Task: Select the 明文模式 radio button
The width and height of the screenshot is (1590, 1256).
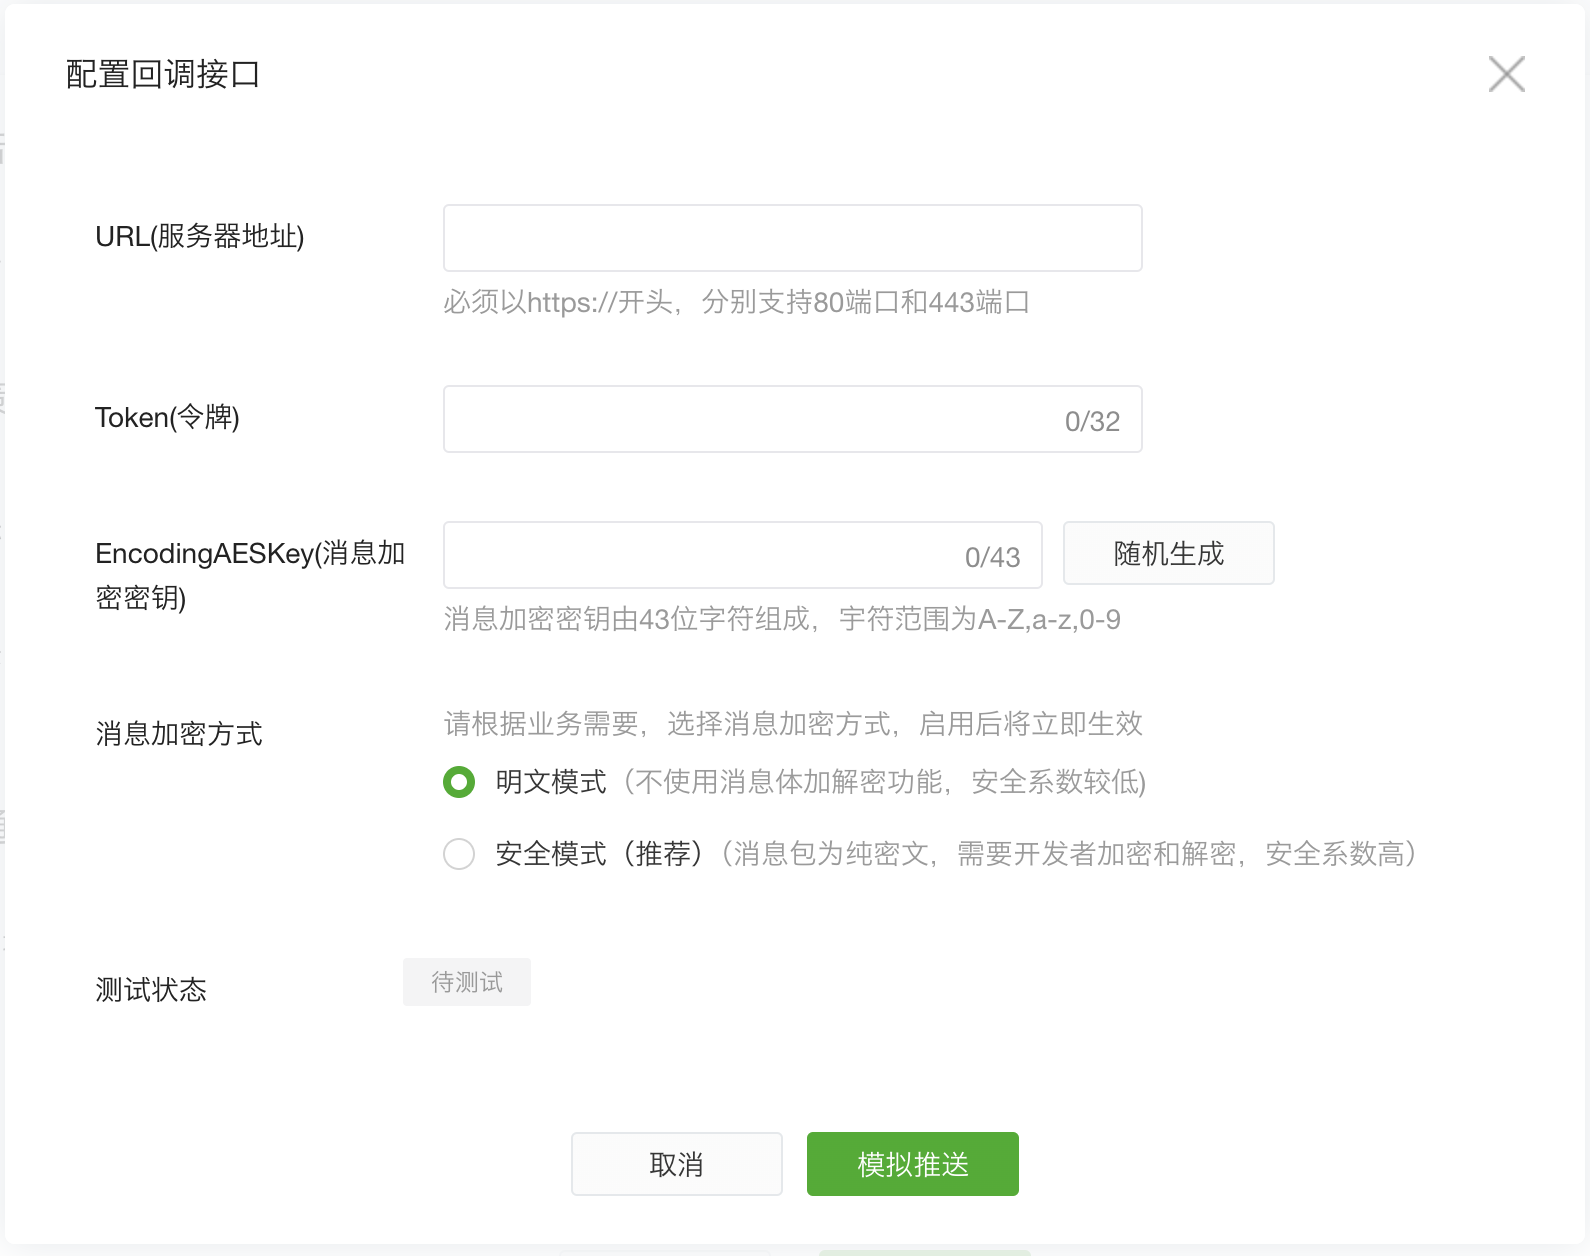Action: [459, 782]
